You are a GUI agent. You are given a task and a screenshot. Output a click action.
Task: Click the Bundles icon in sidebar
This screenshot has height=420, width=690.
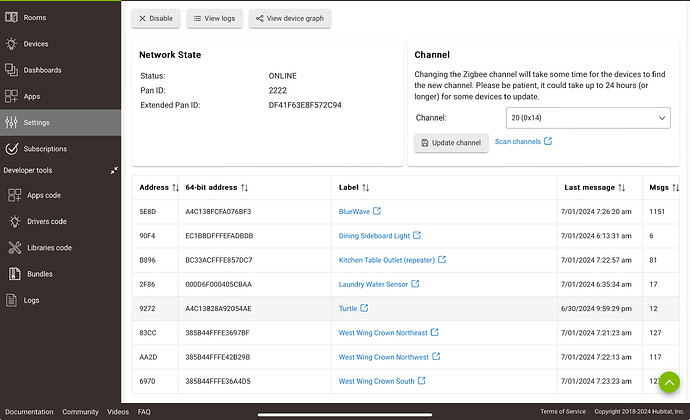pyautogui.click(x=15, y=274)
